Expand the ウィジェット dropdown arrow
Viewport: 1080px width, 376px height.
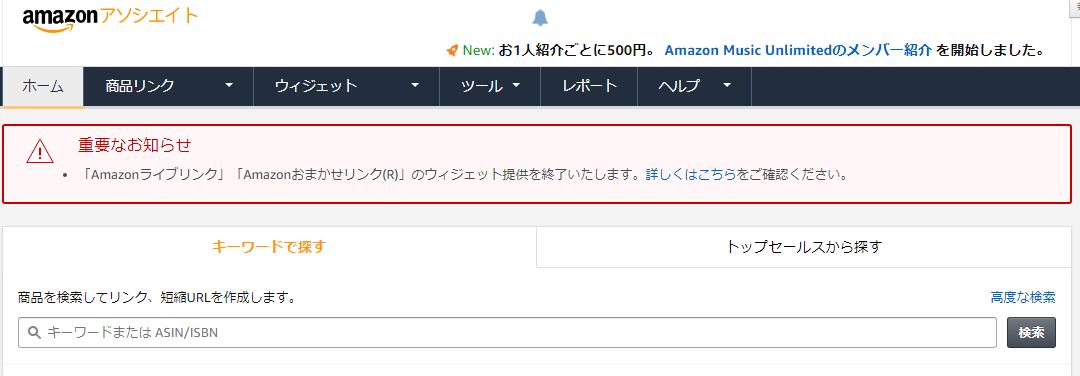pyautogui.click(x=415, y=86)
